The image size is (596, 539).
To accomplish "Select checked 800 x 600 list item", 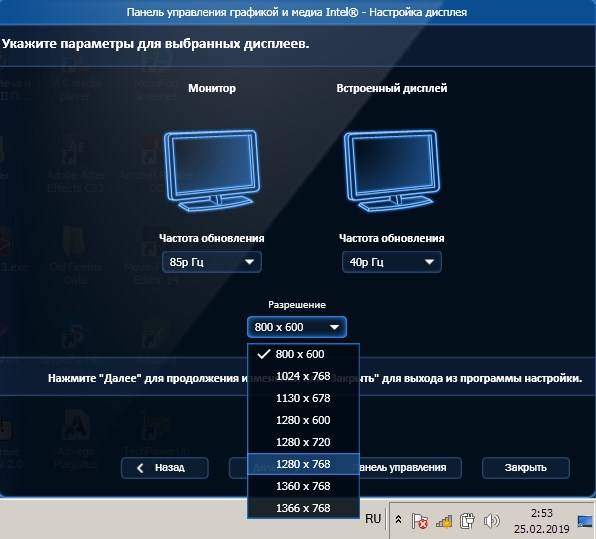I will click(303, 354).
